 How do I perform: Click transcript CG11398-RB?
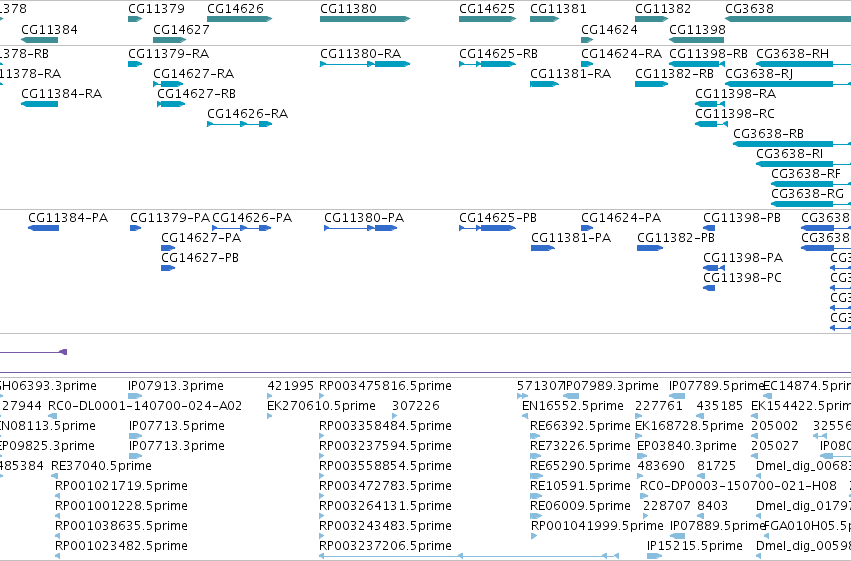click(x=708, y=54)
